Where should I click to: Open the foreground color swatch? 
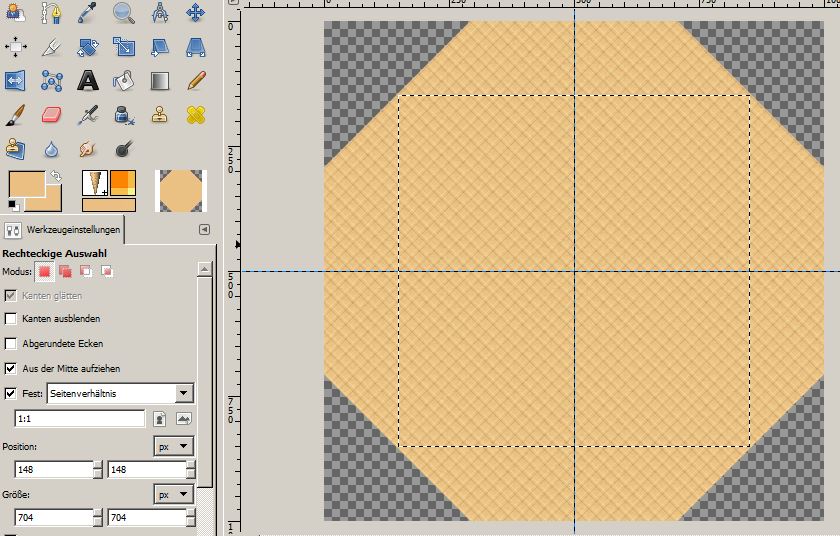click(27, 184)
